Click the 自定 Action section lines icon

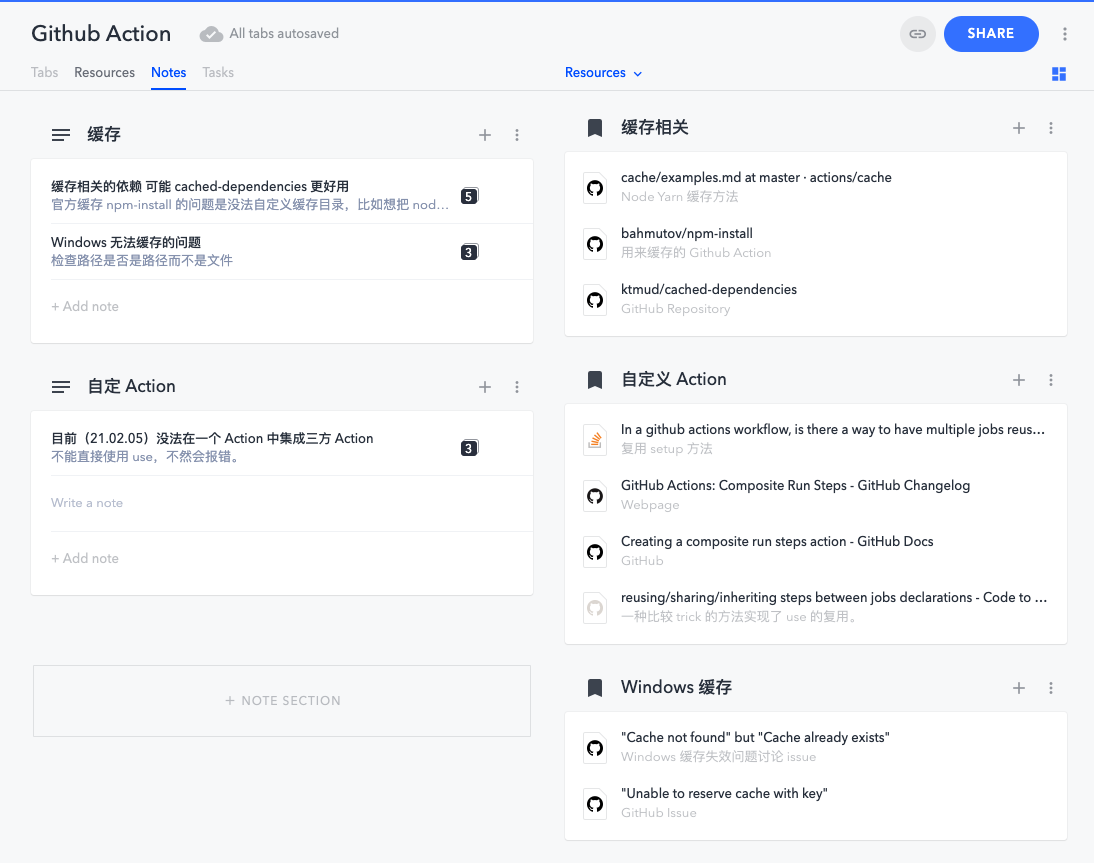point(61,387)
